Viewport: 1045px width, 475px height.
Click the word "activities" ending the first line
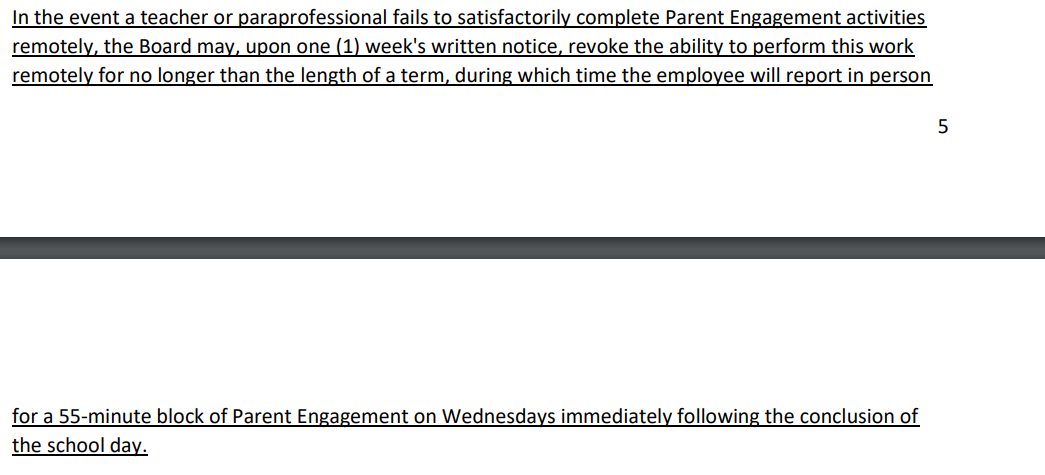(886, 19)
